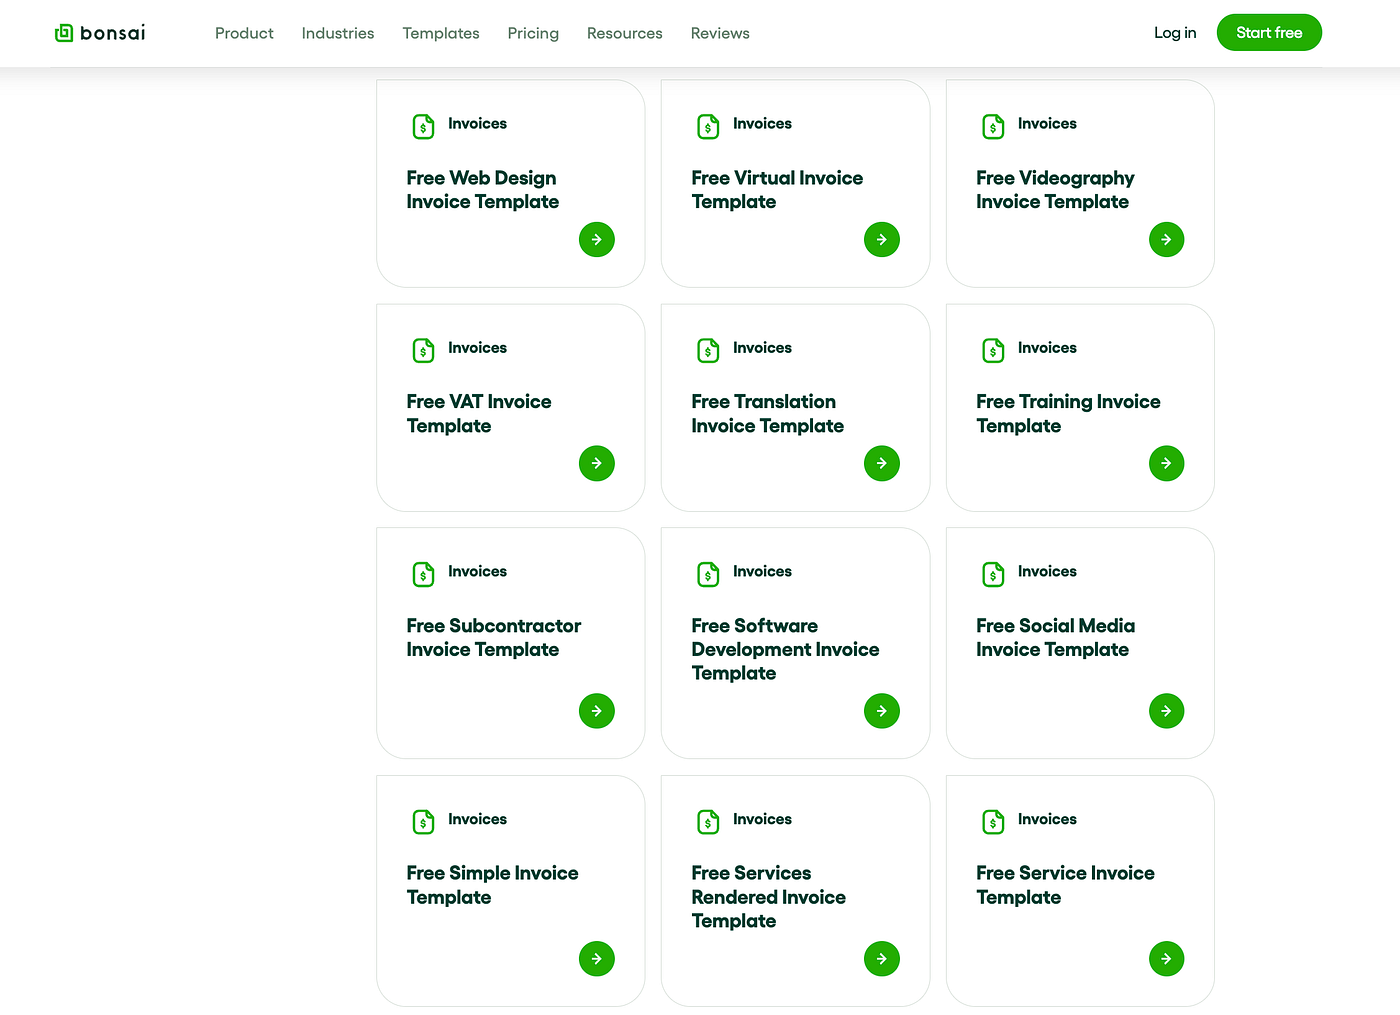Screen dimensions: 1400x1015
Task: Open Free Web Design Invoice Template title
Action: (x=483, y=190)
